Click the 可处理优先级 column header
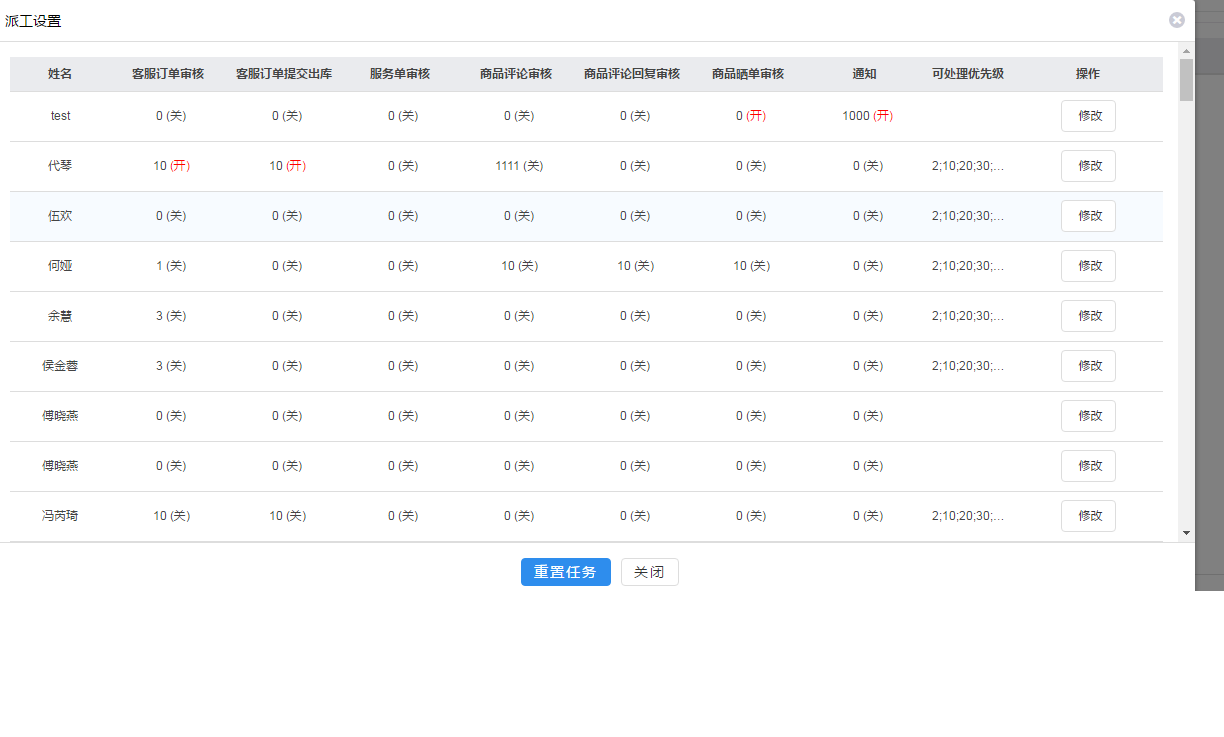This screenshot has height=737, width=1224. pyautogui.click(x=967, y=74)
